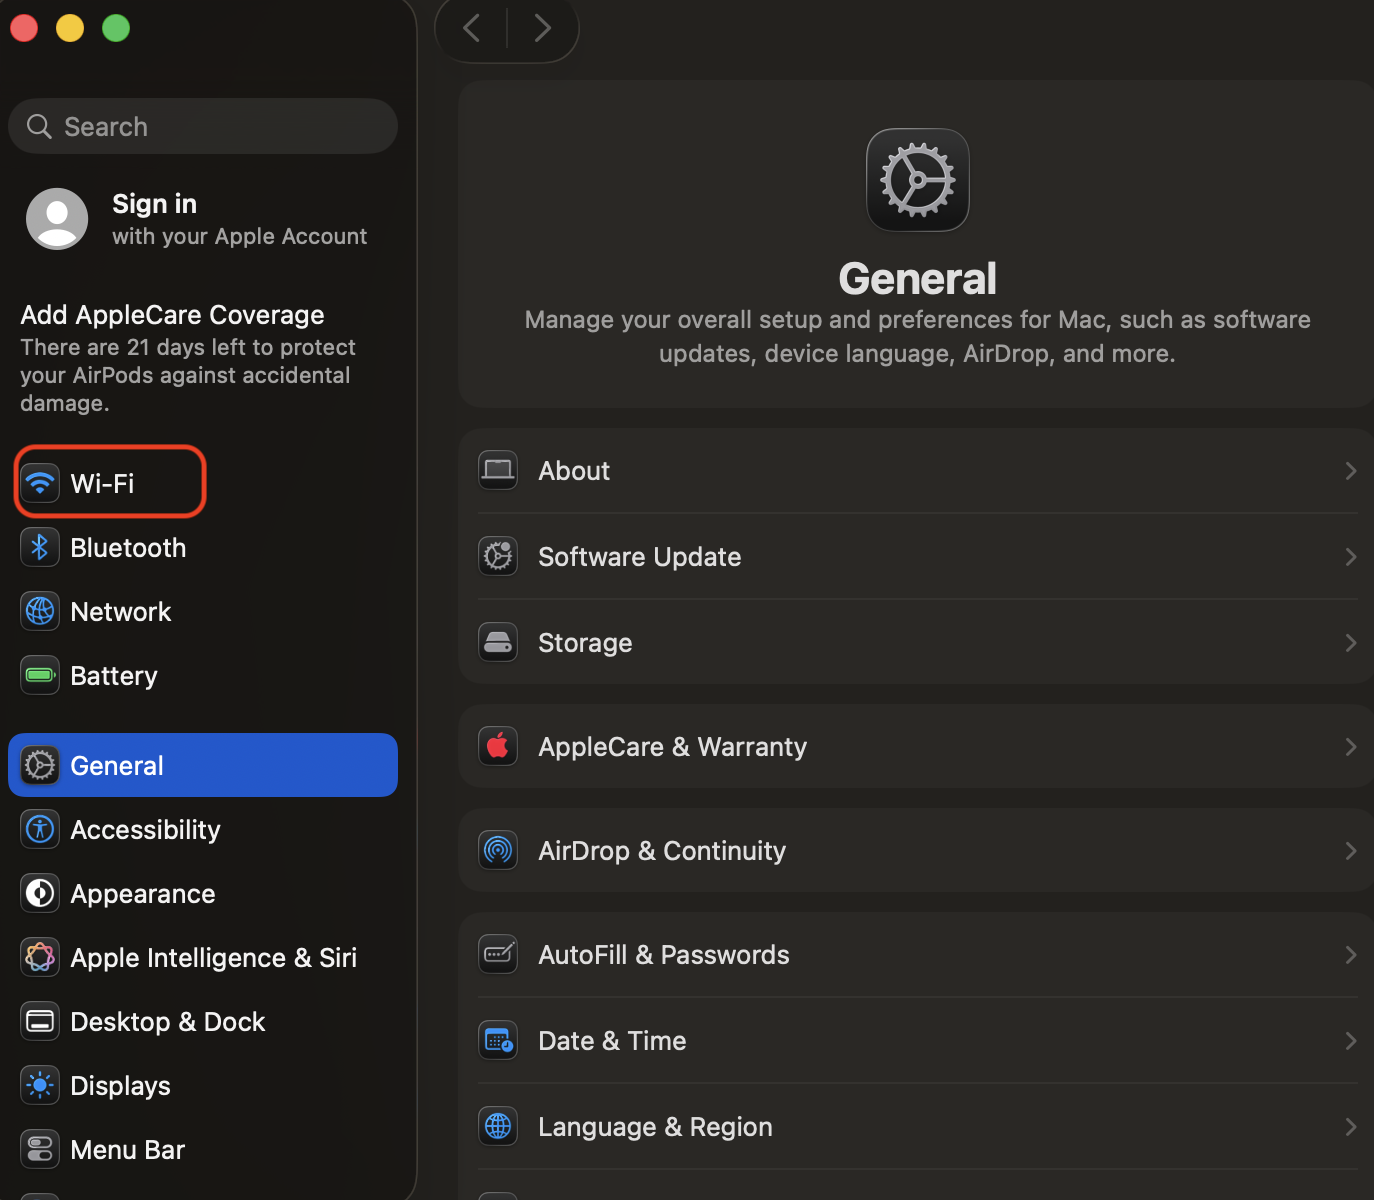Click the Apple Intelligence & Siri icon

(40, 957)
